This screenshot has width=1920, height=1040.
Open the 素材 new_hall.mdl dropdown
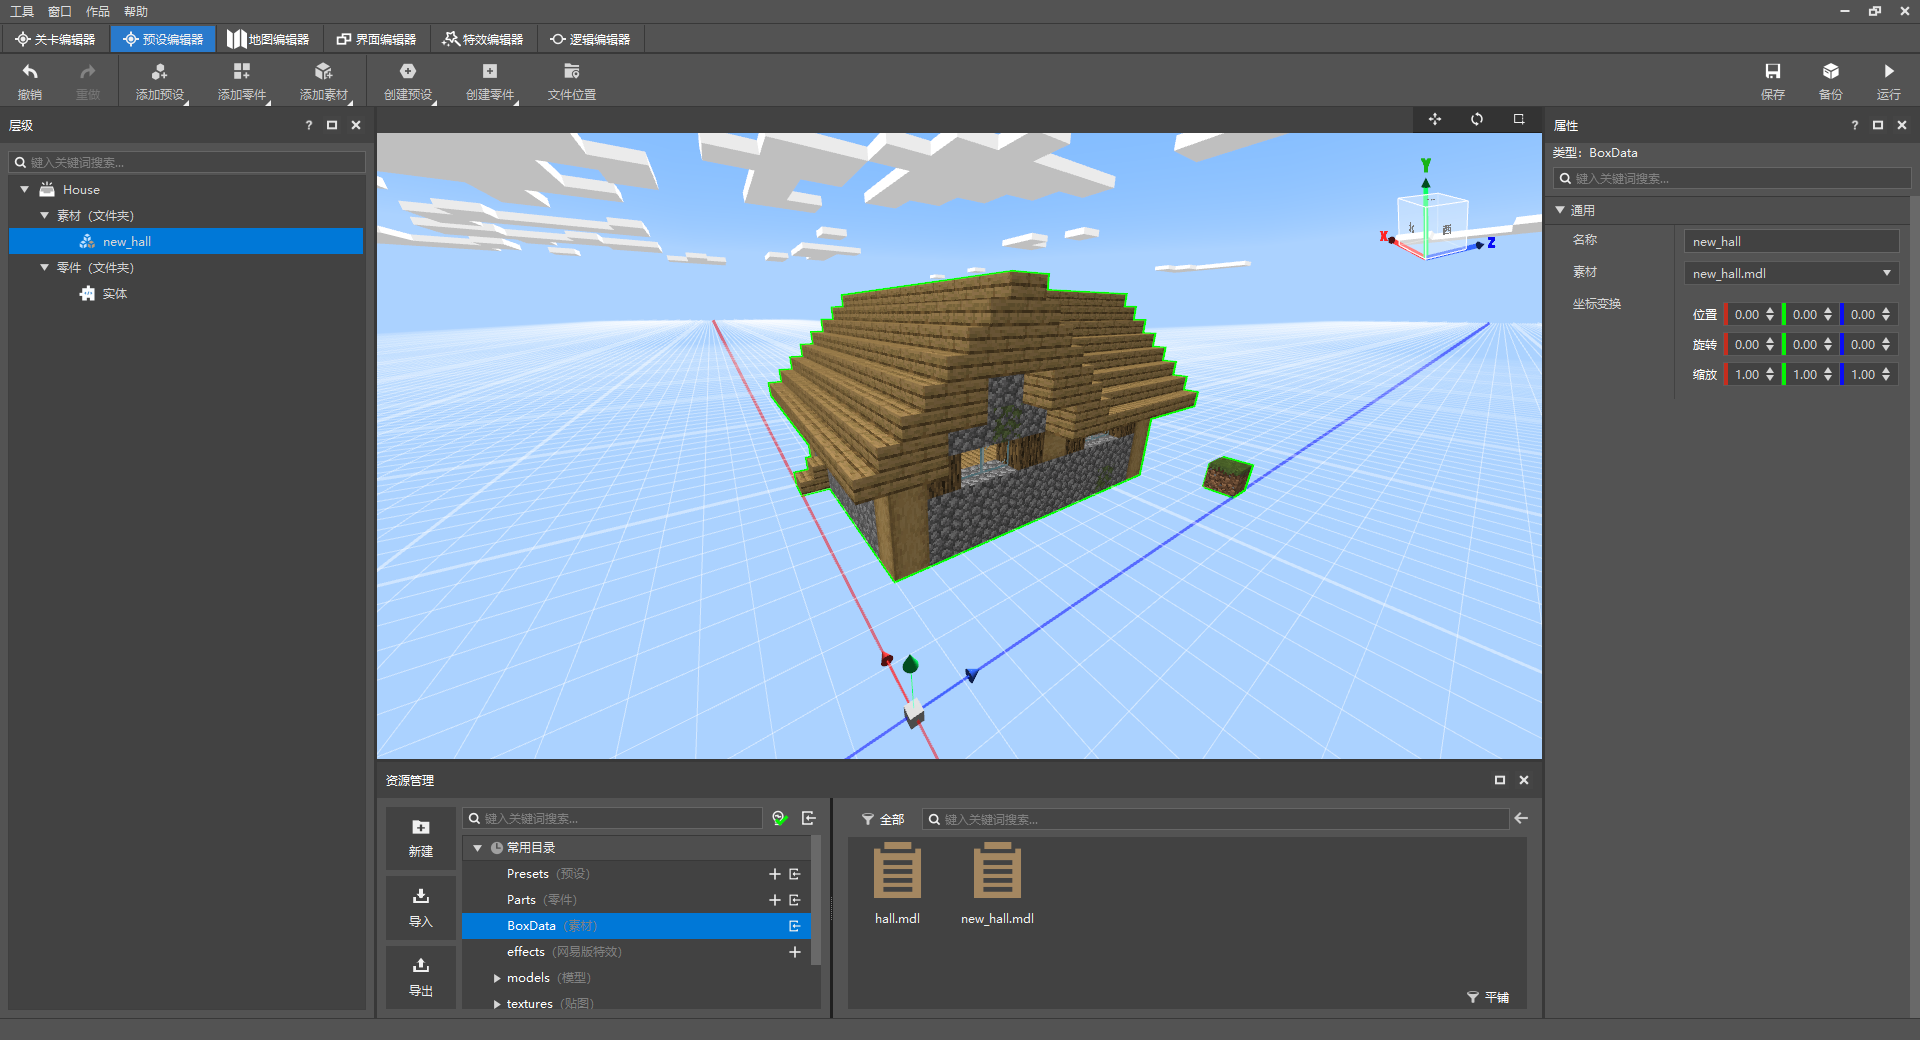(x=1791, y=273)
